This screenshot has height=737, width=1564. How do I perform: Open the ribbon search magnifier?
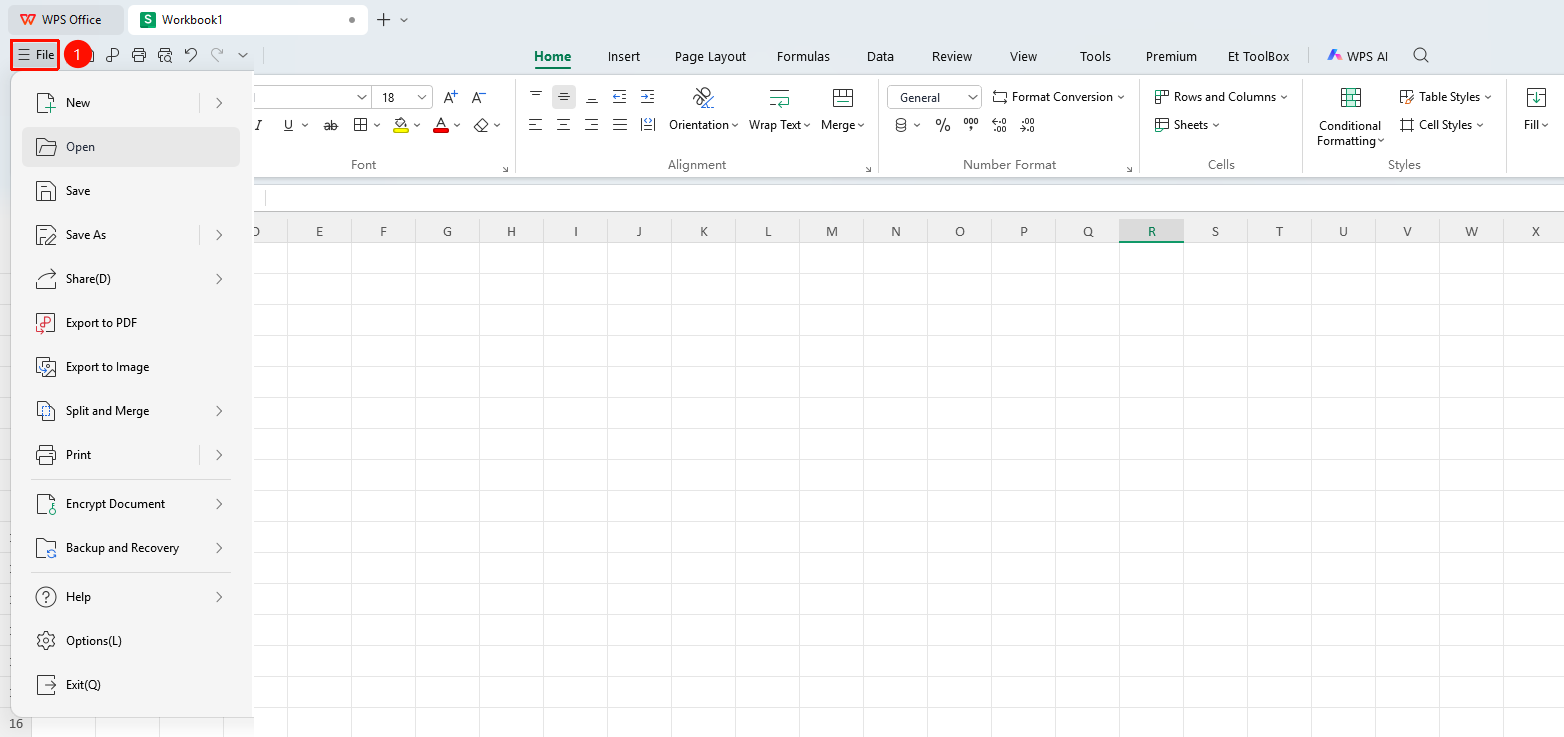tap(1421, 56)
